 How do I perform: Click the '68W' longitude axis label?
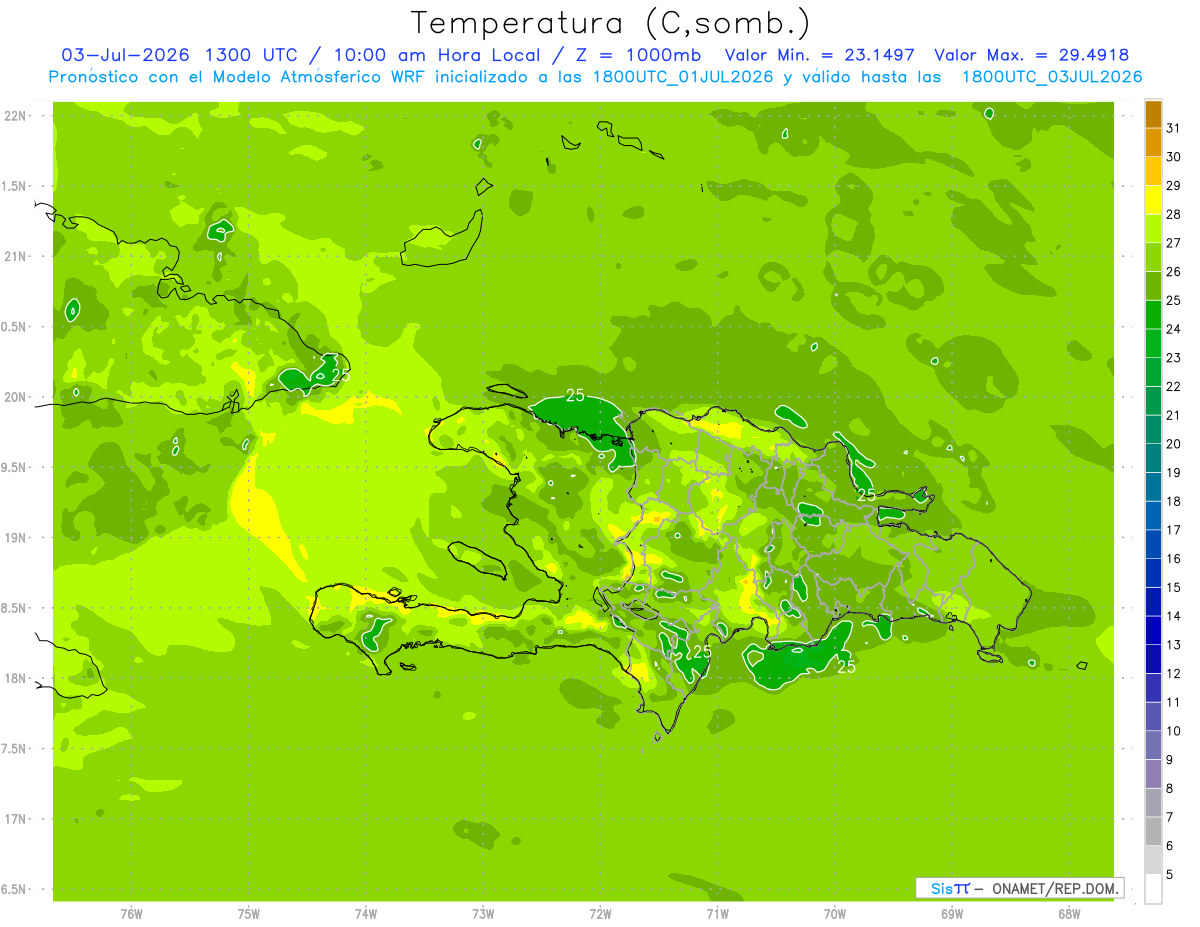coord(1069,914)
